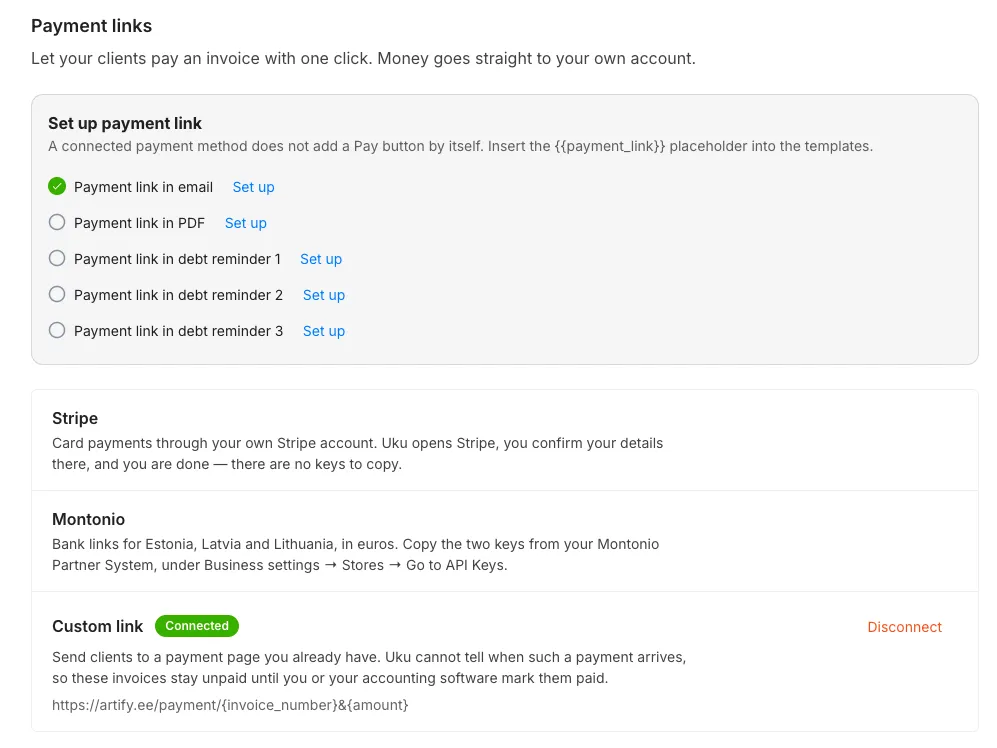The height and width of the screenshot is (748, 997).
Task: Select the debt reminder 1 circle
Action: [57, 258]
